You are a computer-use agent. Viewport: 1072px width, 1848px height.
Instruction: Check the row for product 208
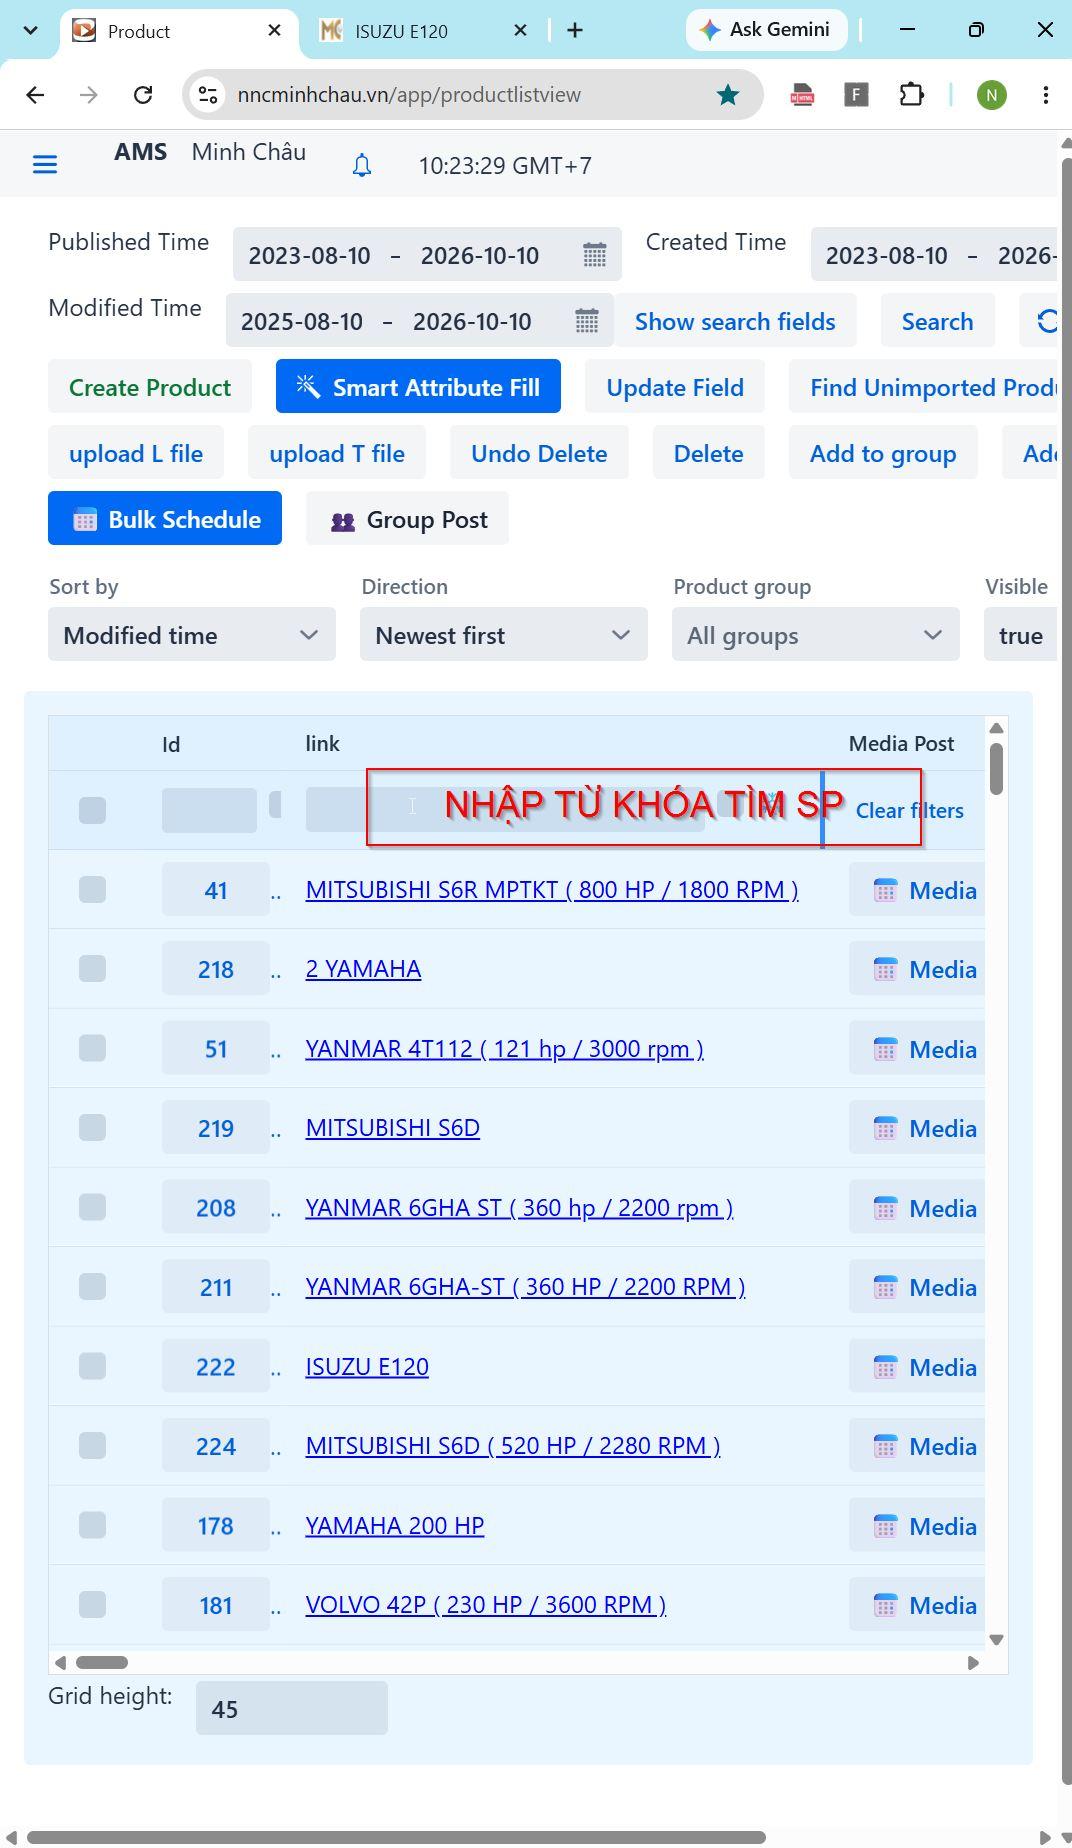[x=92, y=1207]
